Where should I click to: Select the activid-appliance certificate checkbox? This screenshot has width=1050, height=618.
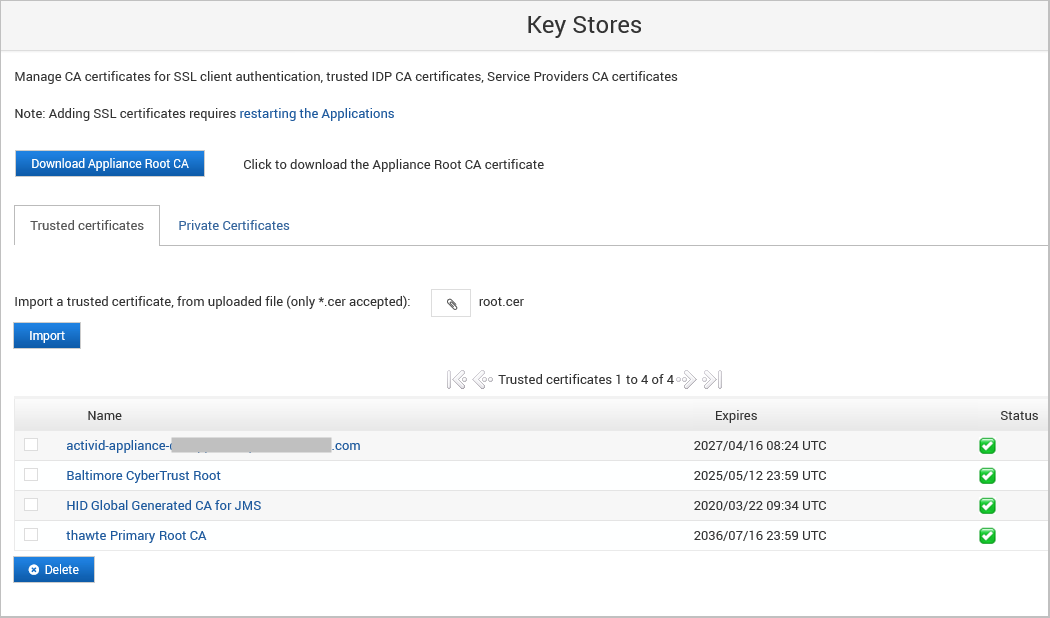31,445
